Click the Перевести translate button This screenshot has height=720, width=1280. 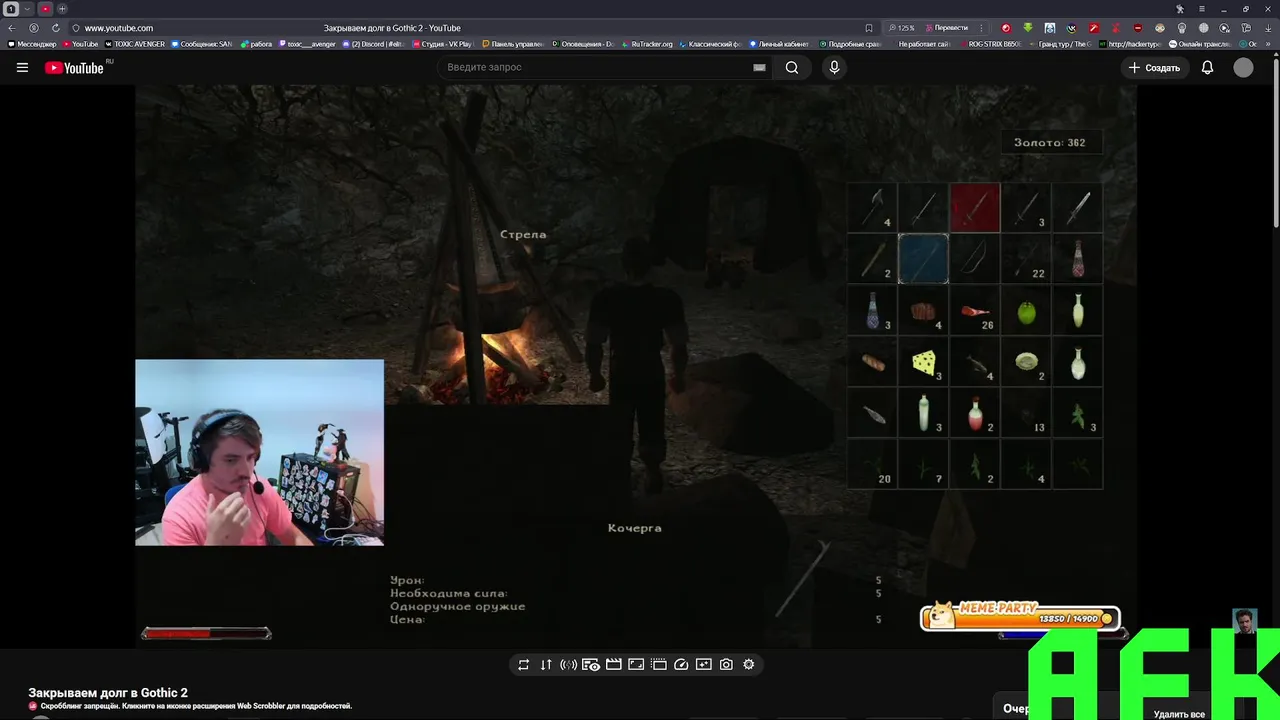point(947,28)
